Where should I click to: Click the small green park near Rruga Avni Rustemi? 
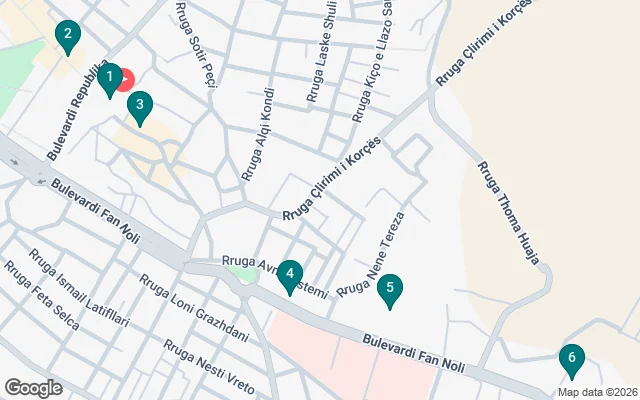[243, 274]
